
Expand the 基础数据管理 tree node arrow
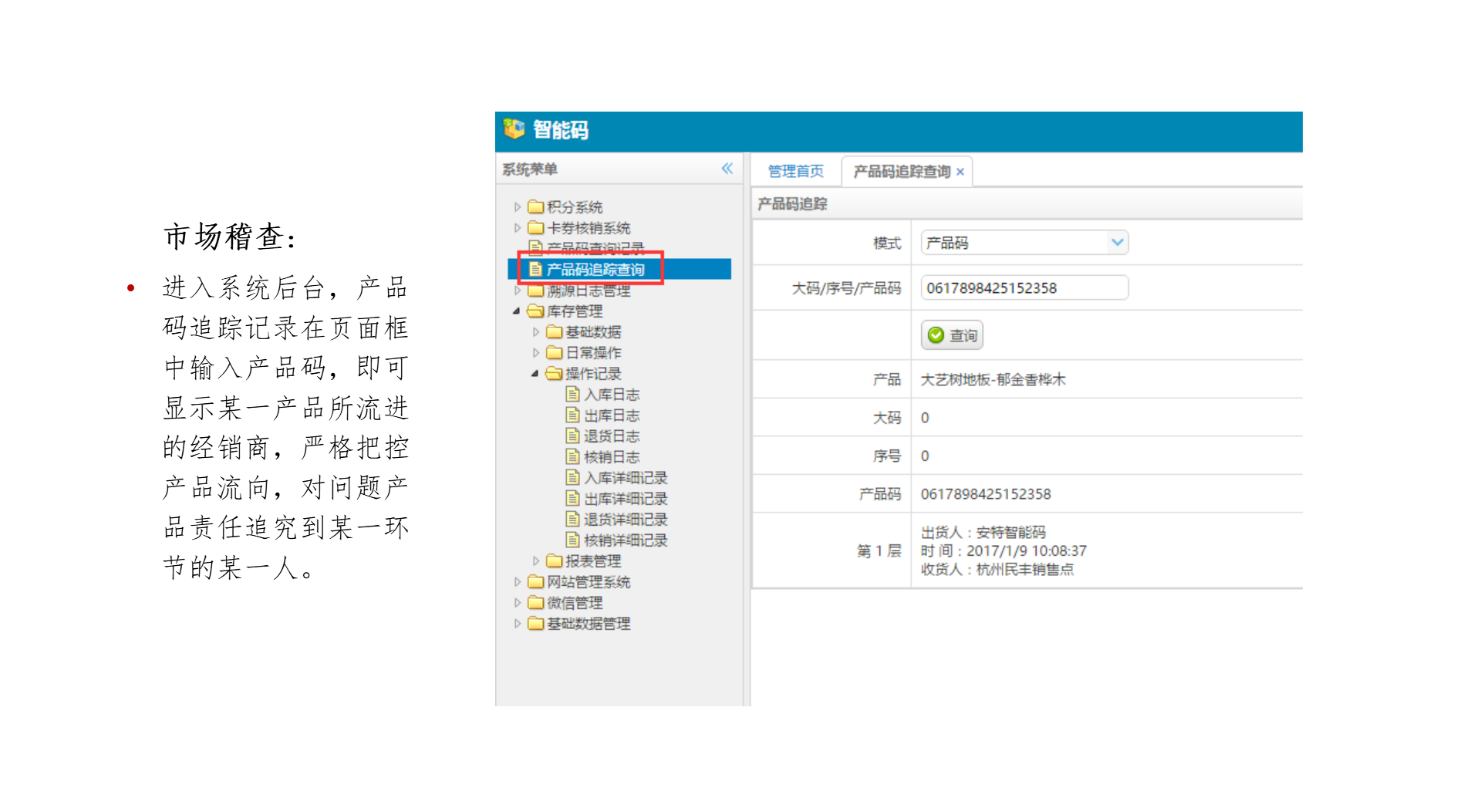point(518,623)
